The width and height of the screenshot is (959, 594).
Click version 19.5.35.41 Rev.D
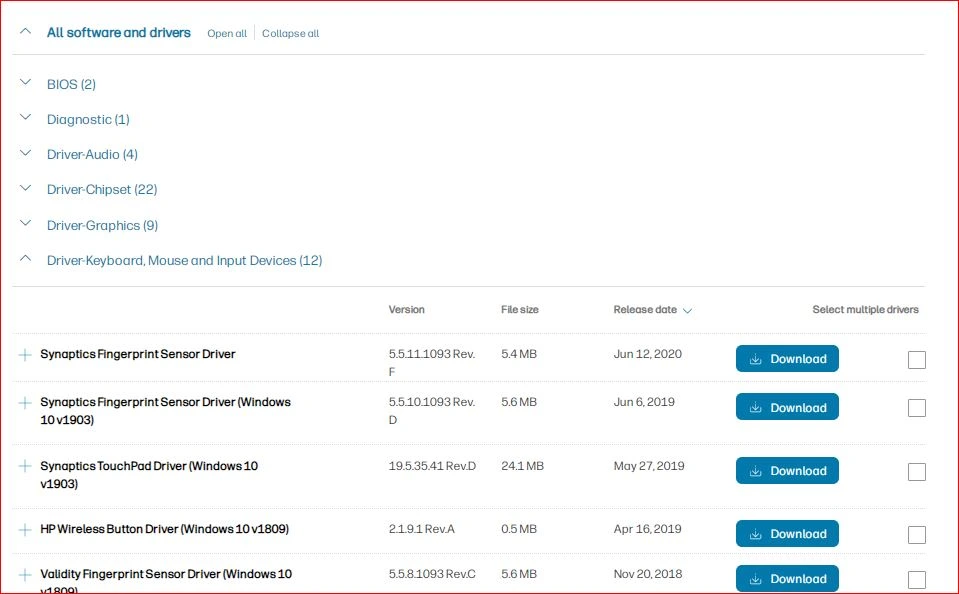(432, 466)
